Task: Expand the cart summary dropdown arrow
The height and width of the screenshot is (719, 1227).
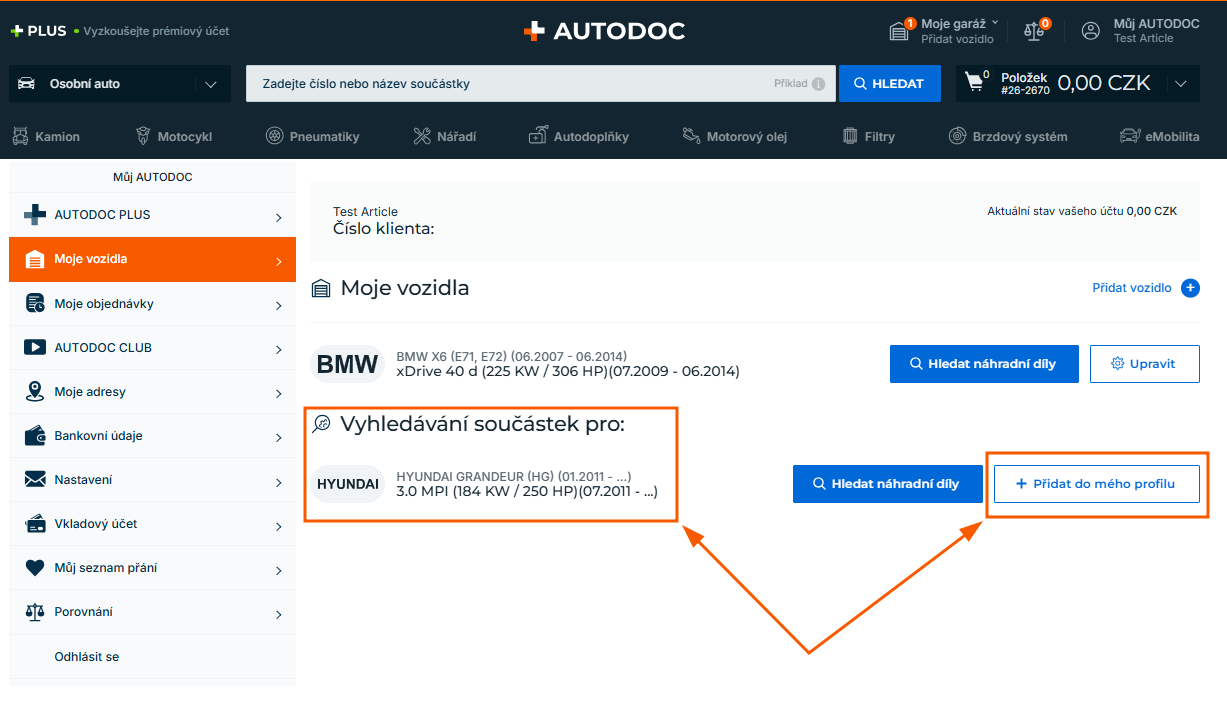Action: (x=1181, y=84)
